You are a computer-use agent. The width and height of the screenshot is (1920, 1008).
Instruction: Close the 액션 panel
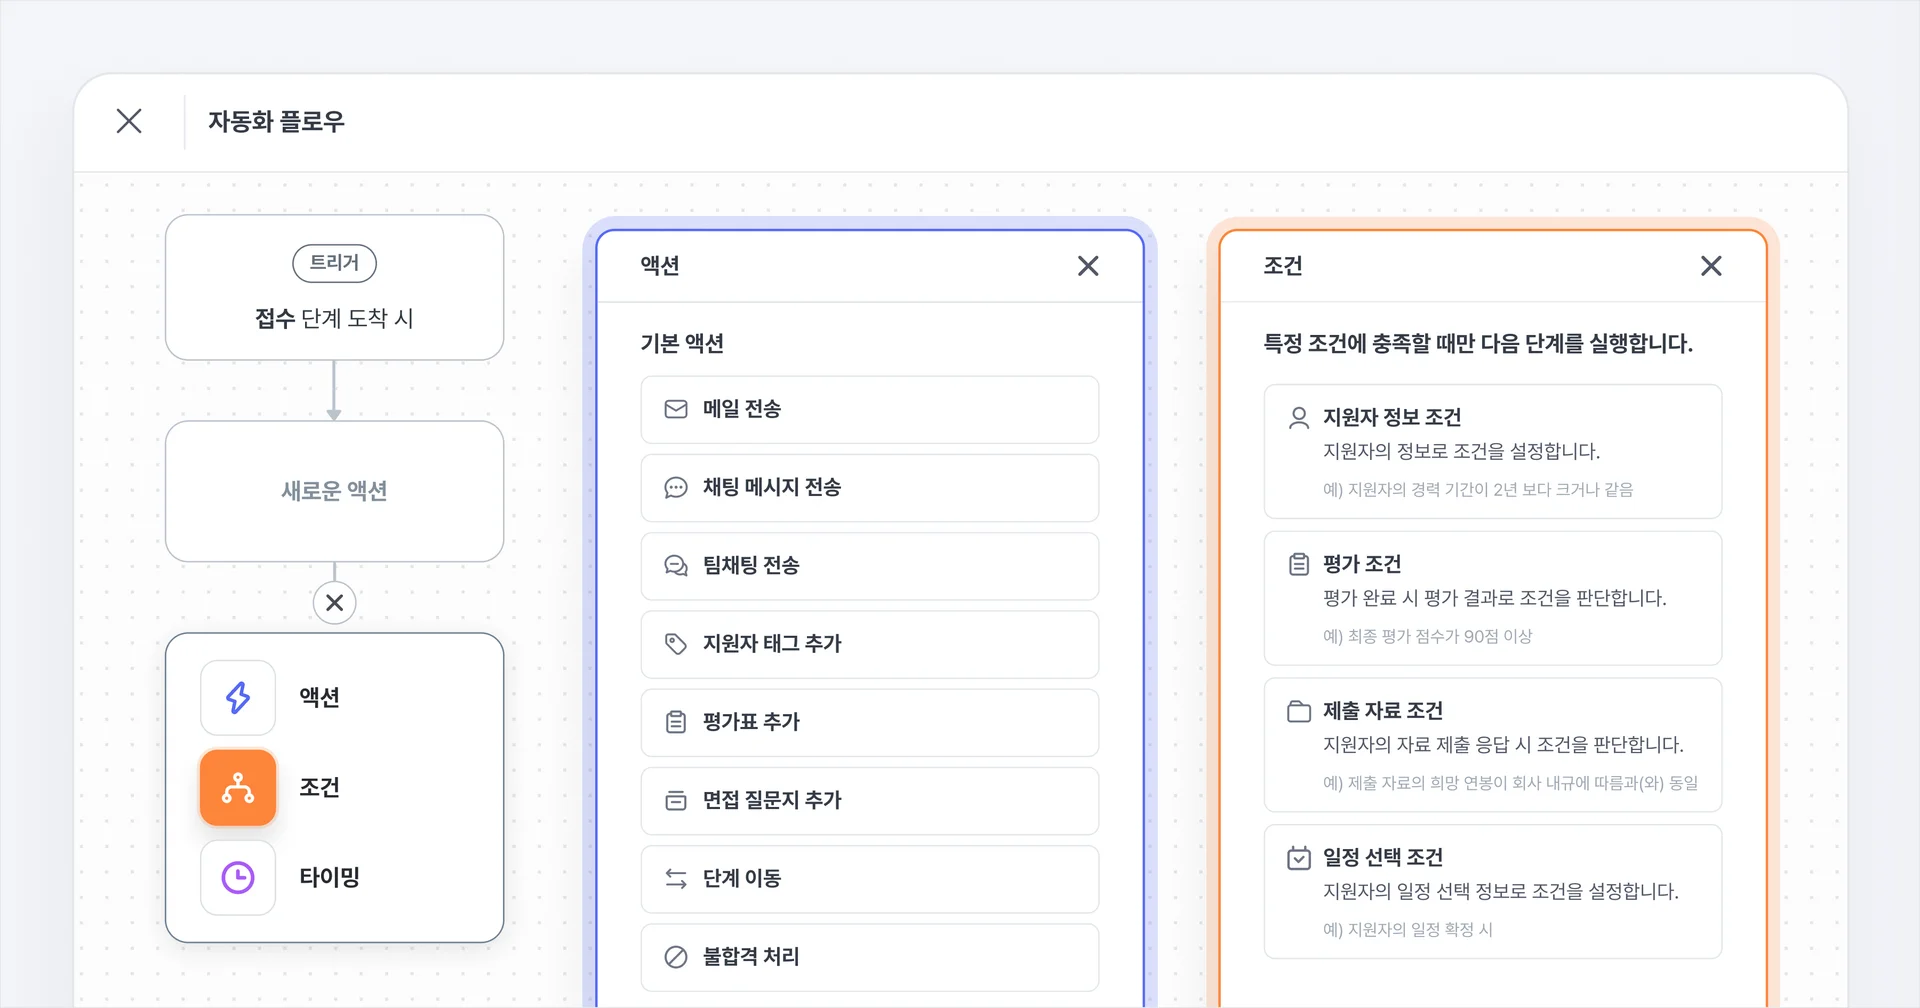coord(1088,266)
